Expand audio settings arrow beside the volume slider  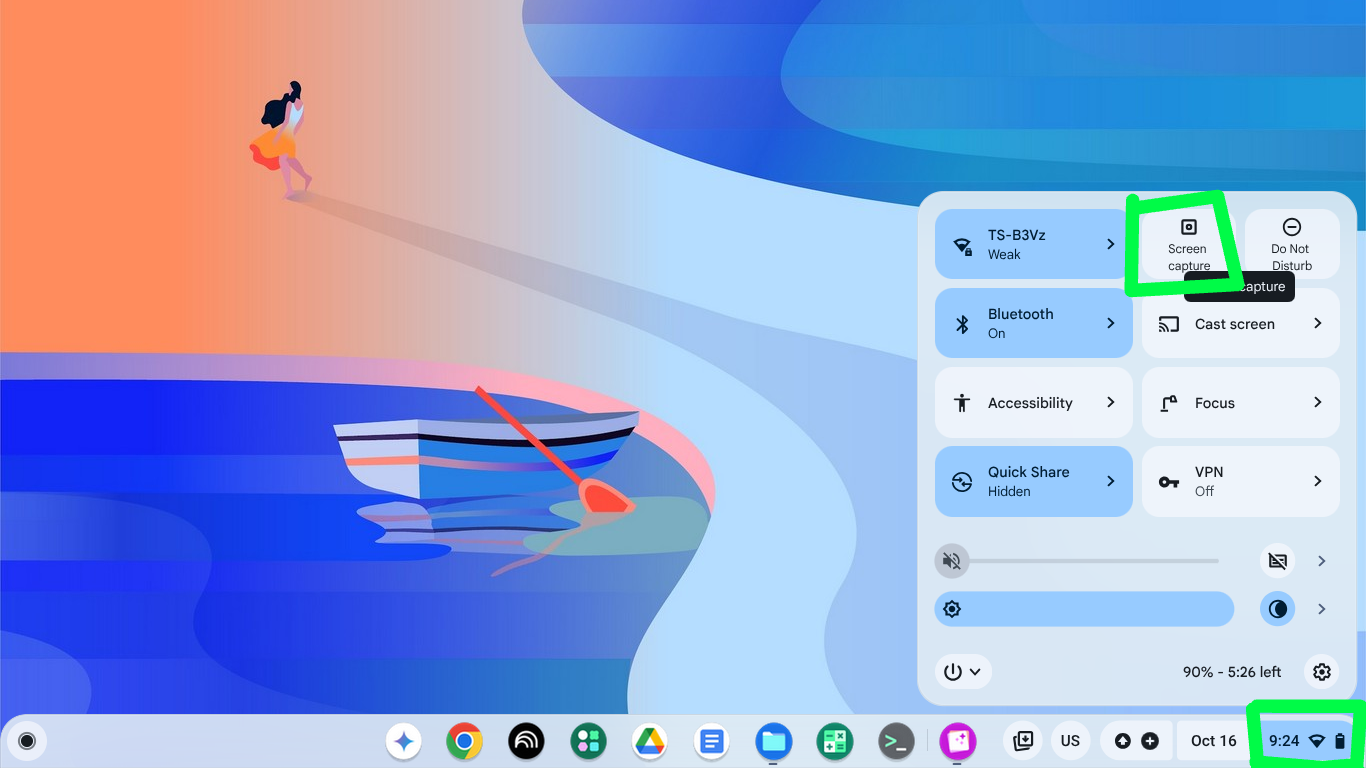click(1322, 561)
